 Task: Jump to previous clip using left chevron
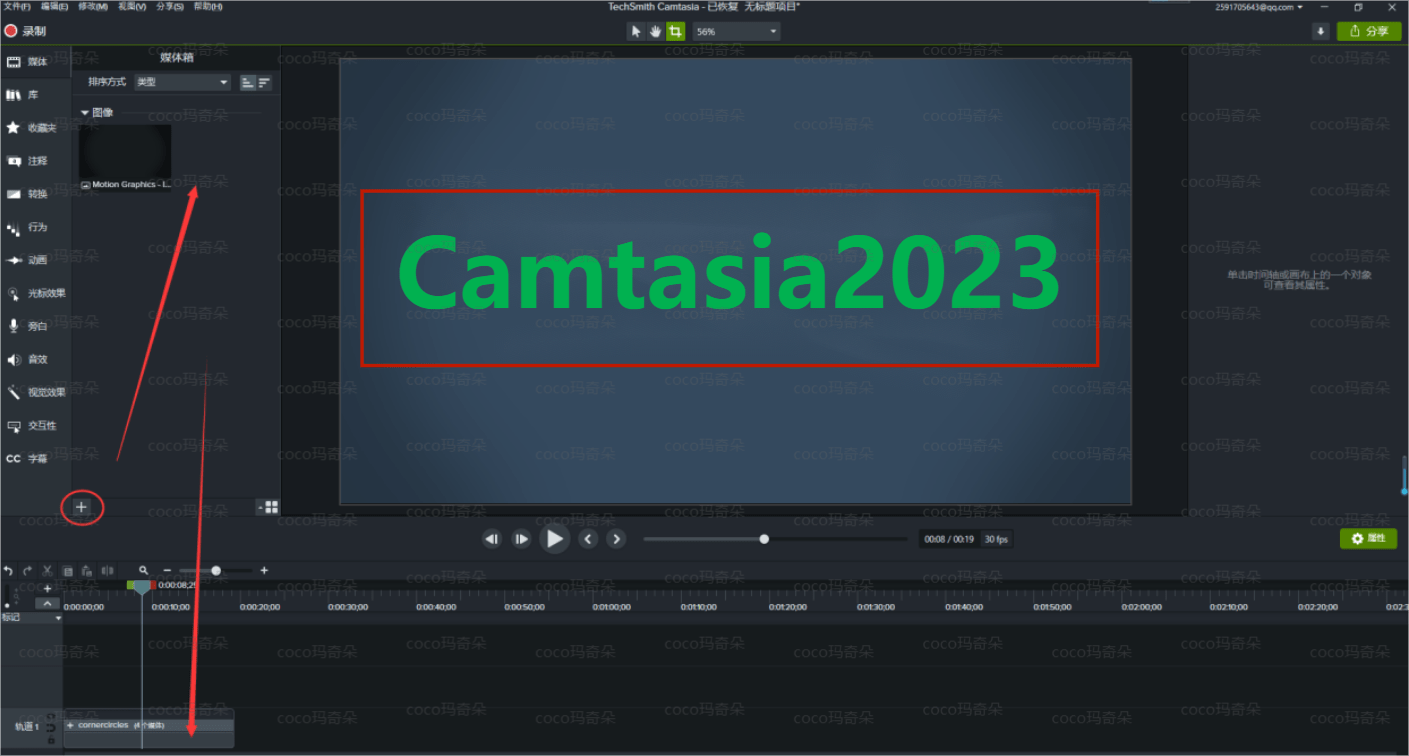pos(588,539)
